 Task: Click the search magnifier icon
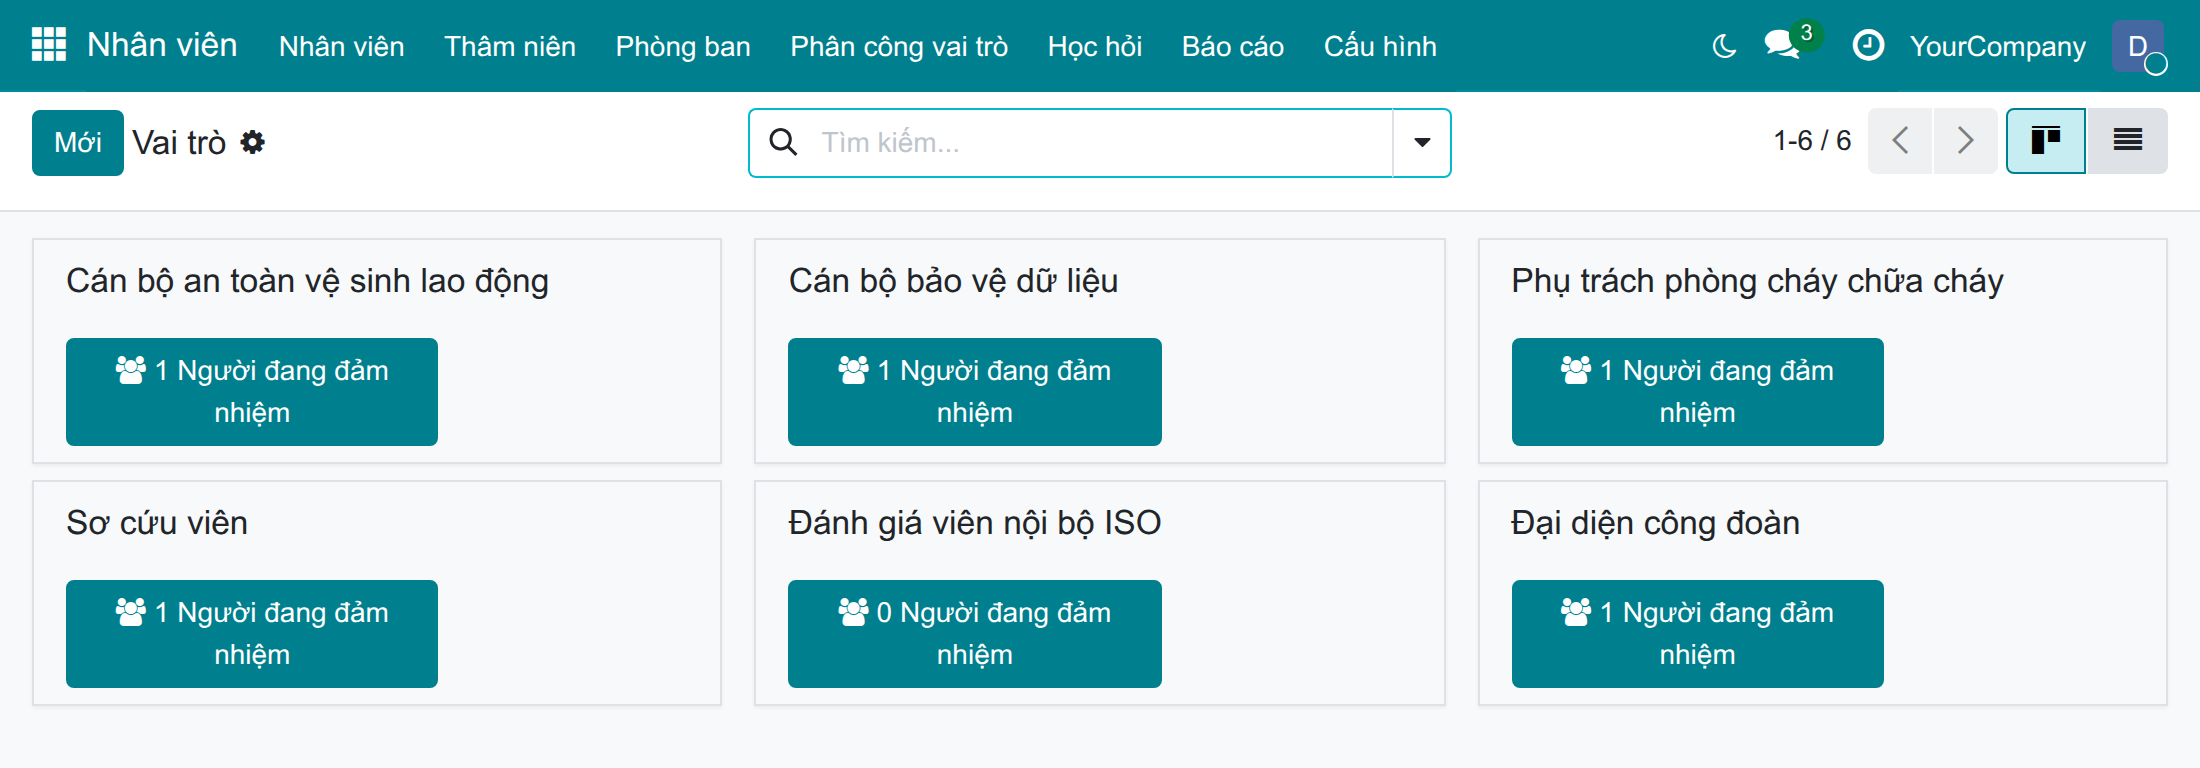pyautogui.click(x=783, y=143)
